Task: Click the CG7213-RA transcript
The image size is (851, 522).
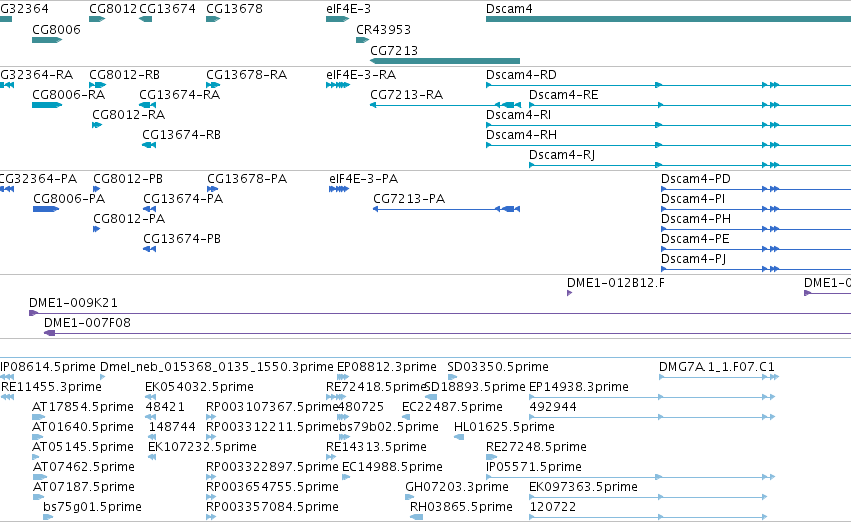Action: [x=444, y=105]
